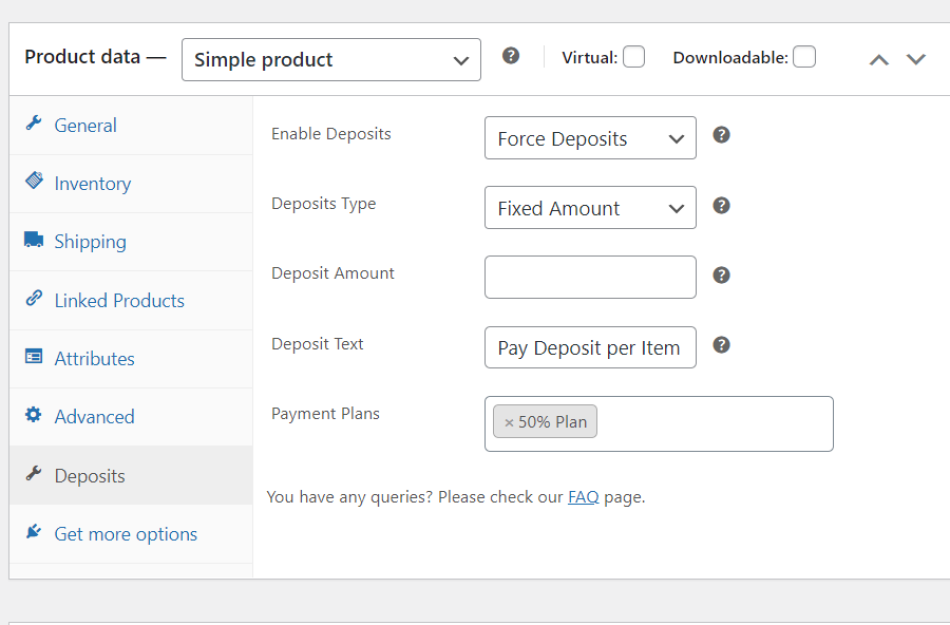Viewport: 950px width, 625px height.
Task: Click the help icon beside Deposit Amount
Action: click(721, 275)
